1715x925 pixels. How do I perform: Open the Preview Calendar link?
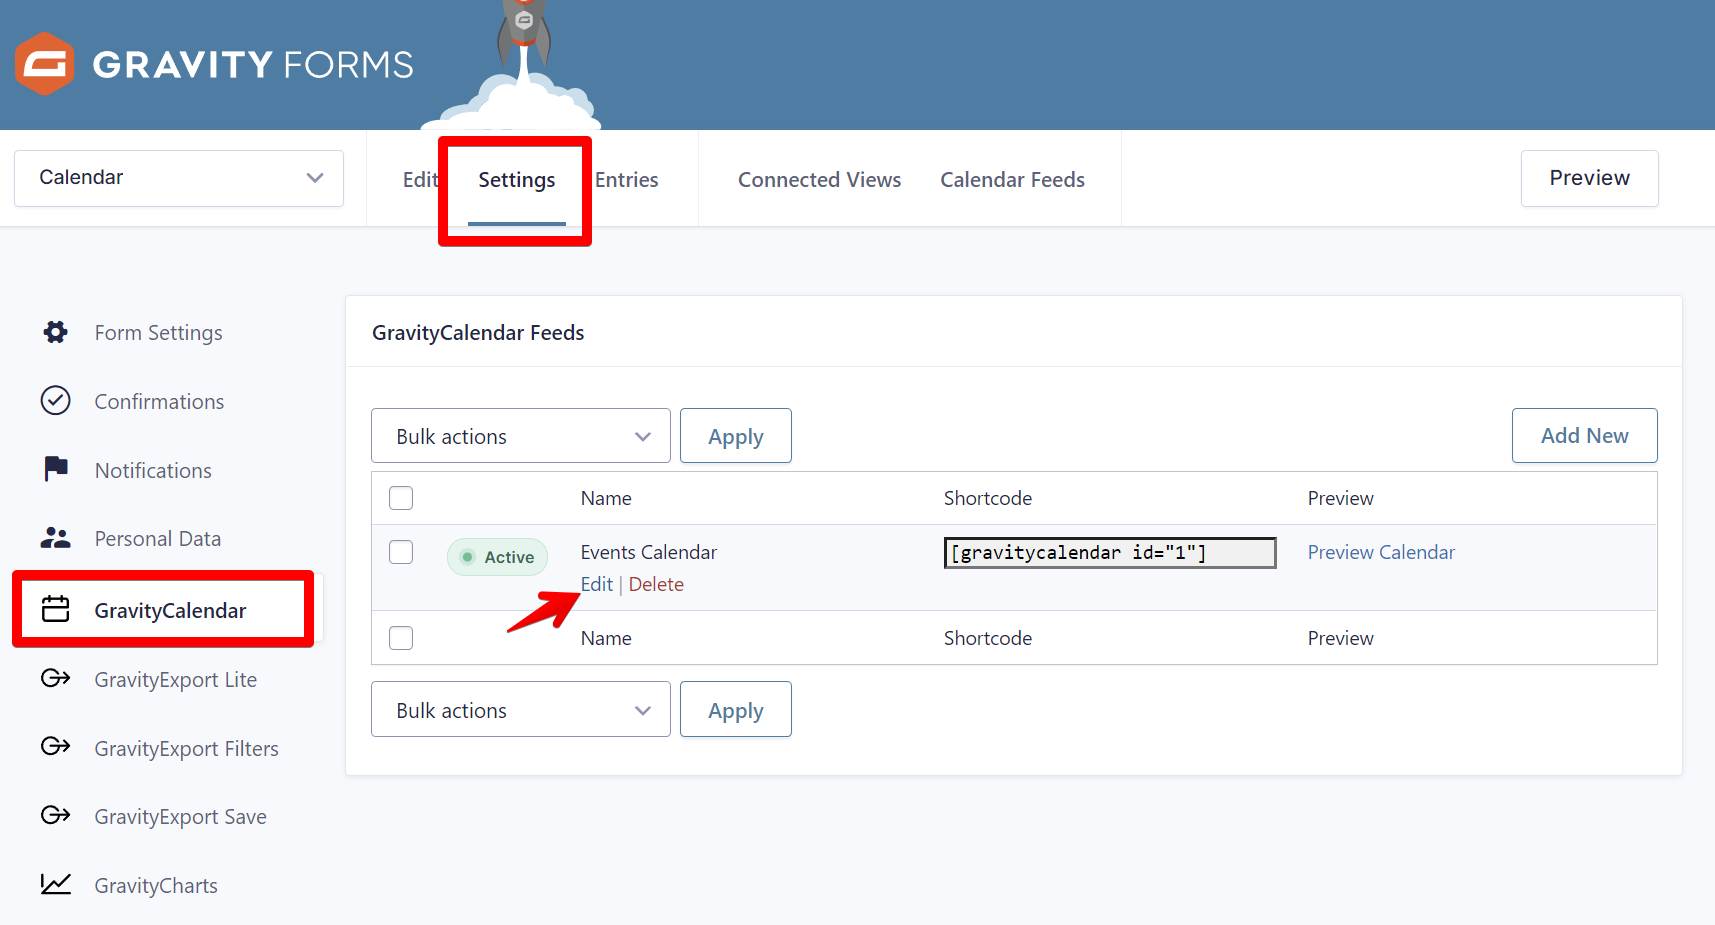pos(1381,552)
